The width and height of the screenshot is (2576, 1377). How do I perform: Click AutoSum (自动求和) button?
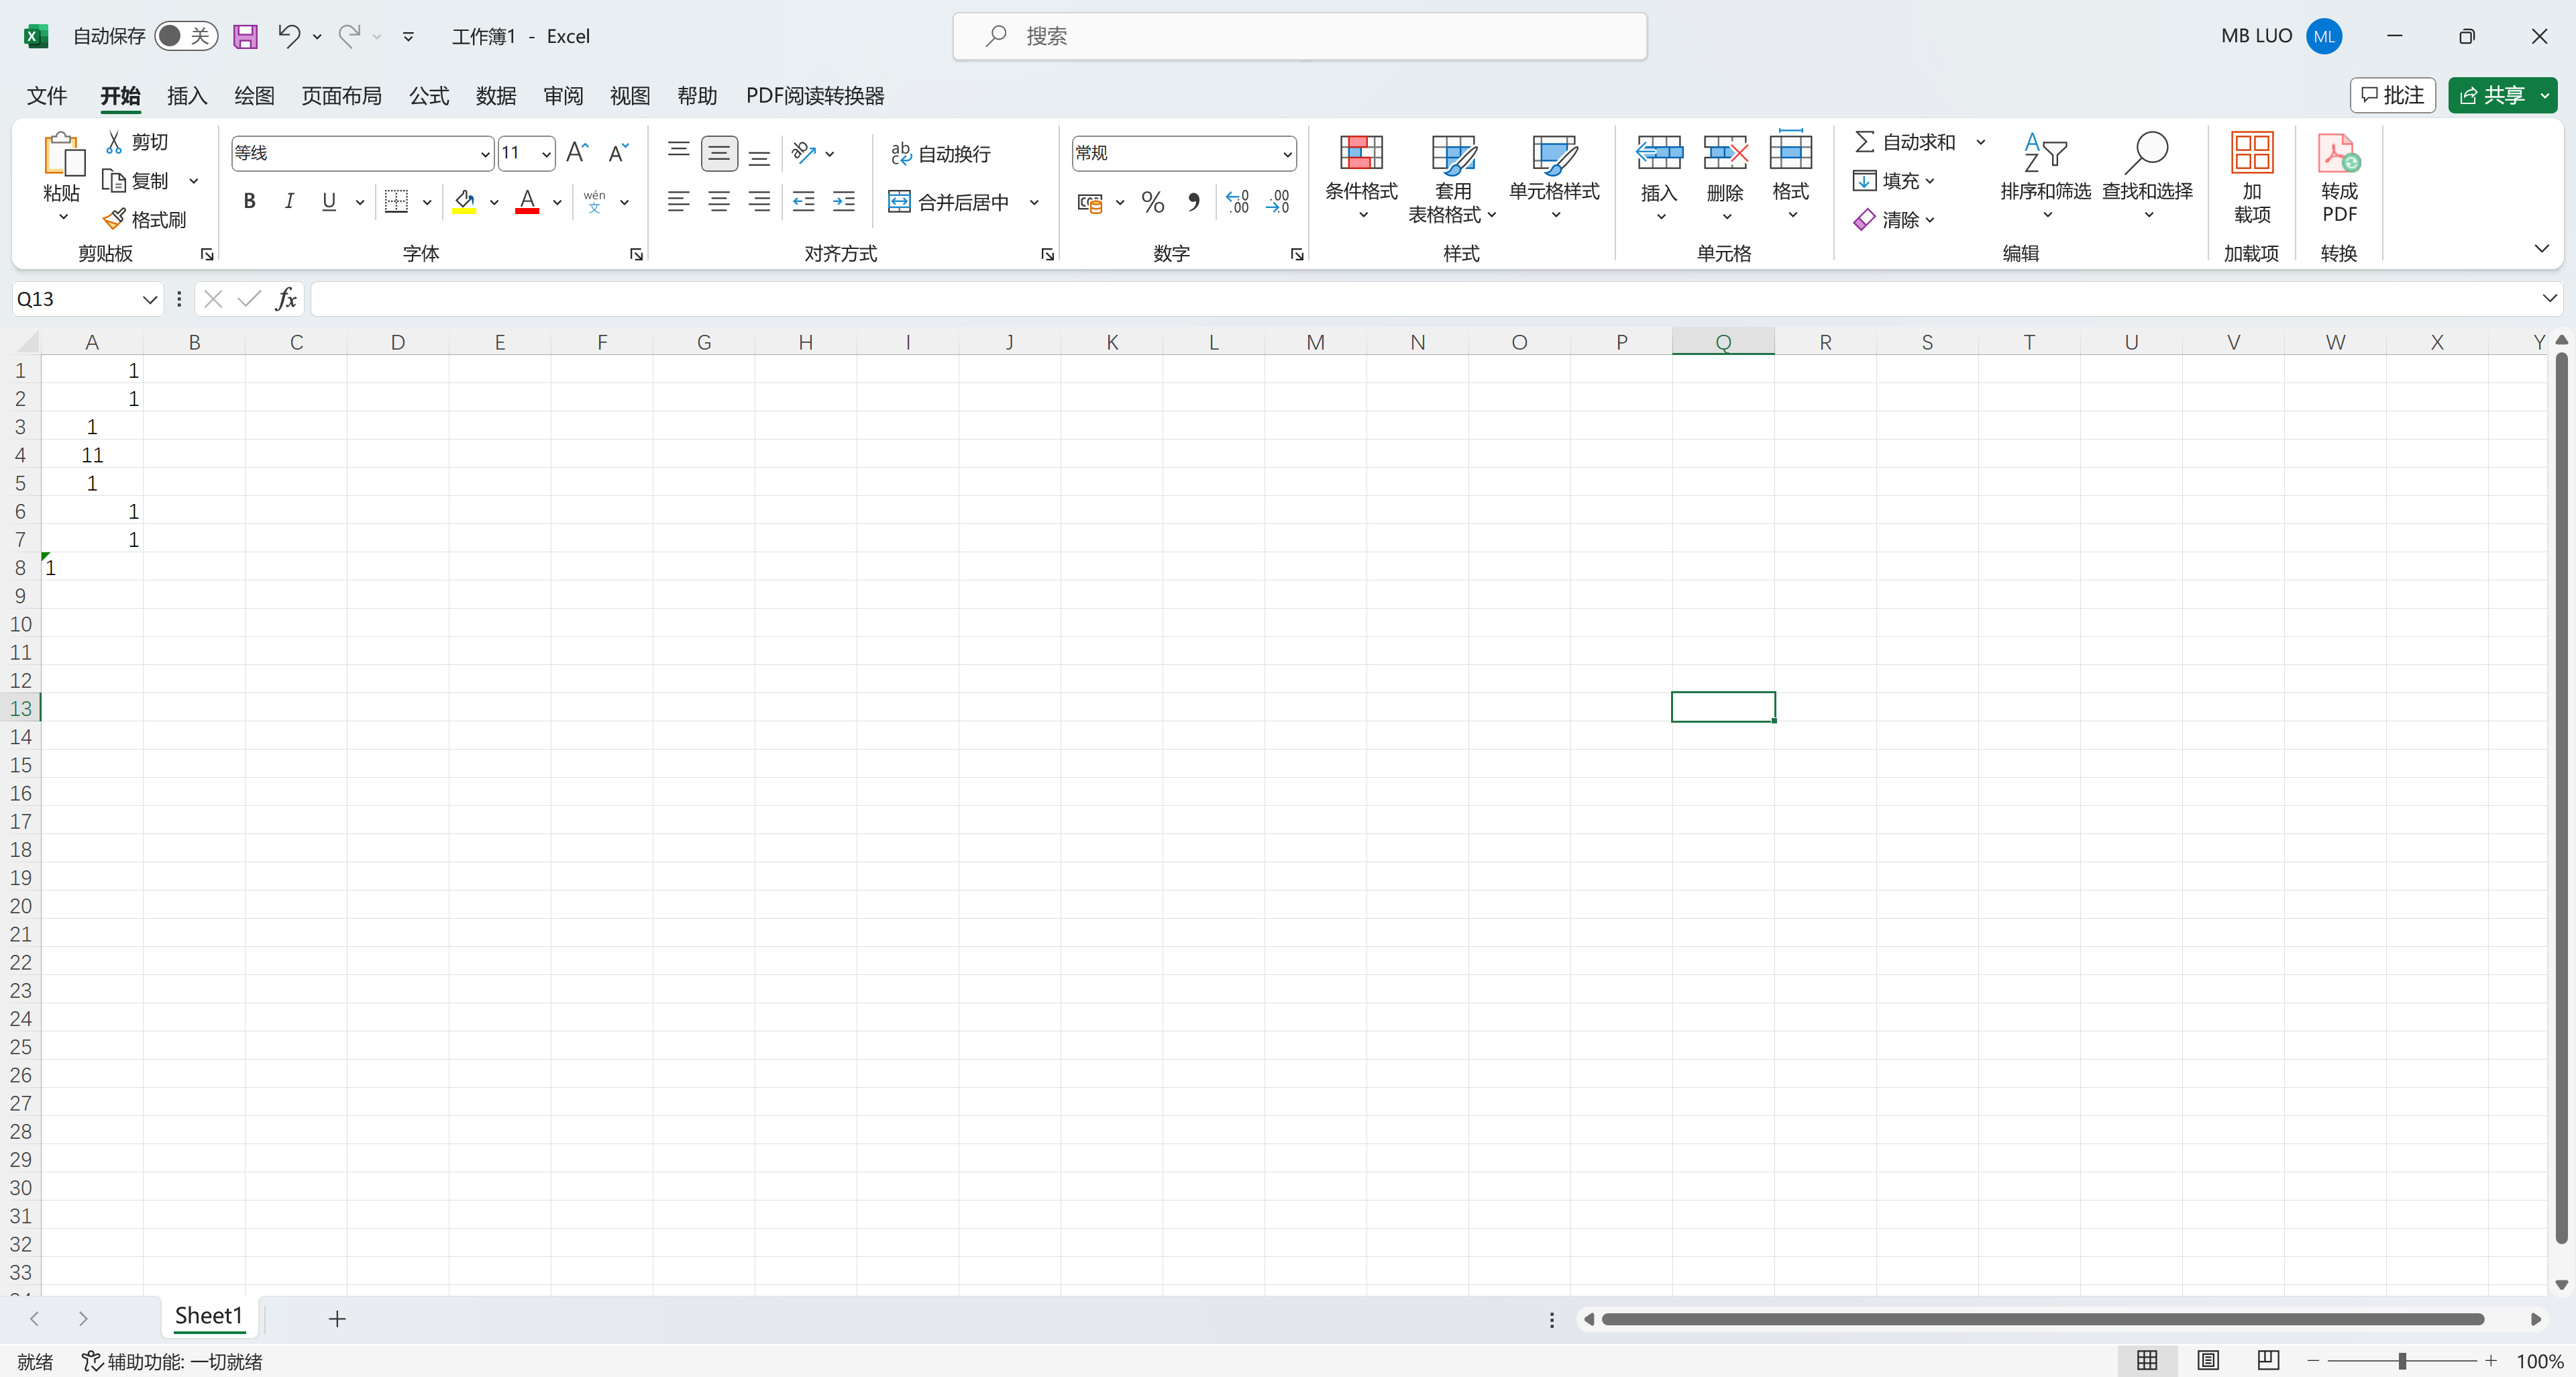coord(1905,142)
